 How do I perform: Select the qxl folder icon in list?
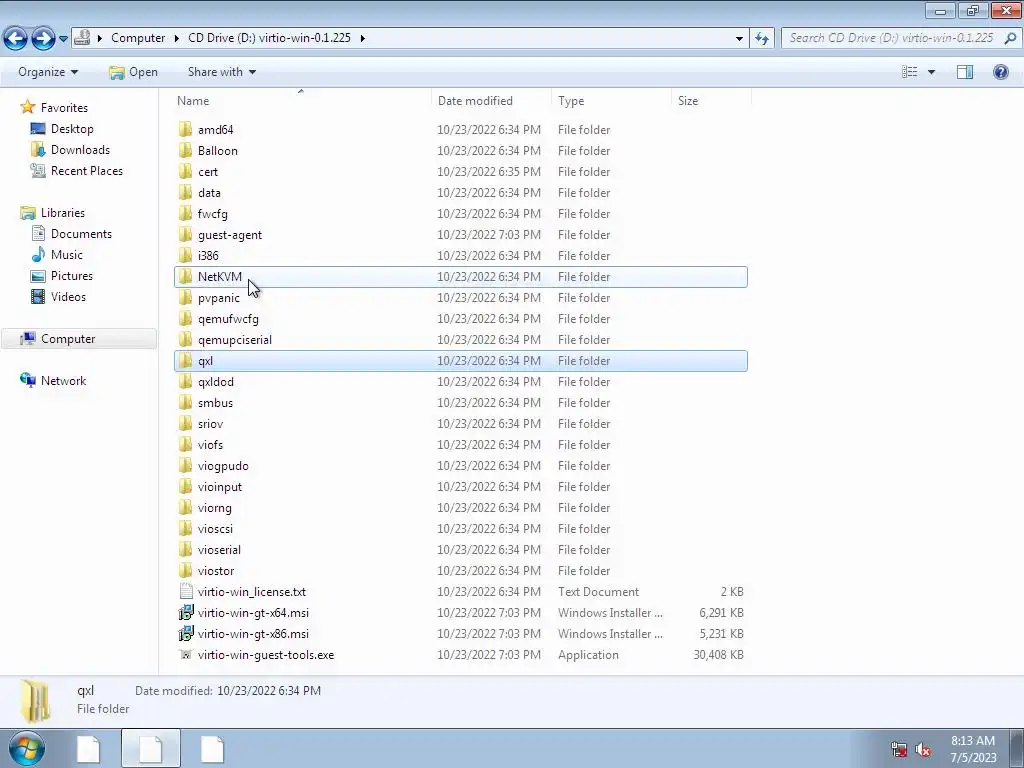pos(185,360)
